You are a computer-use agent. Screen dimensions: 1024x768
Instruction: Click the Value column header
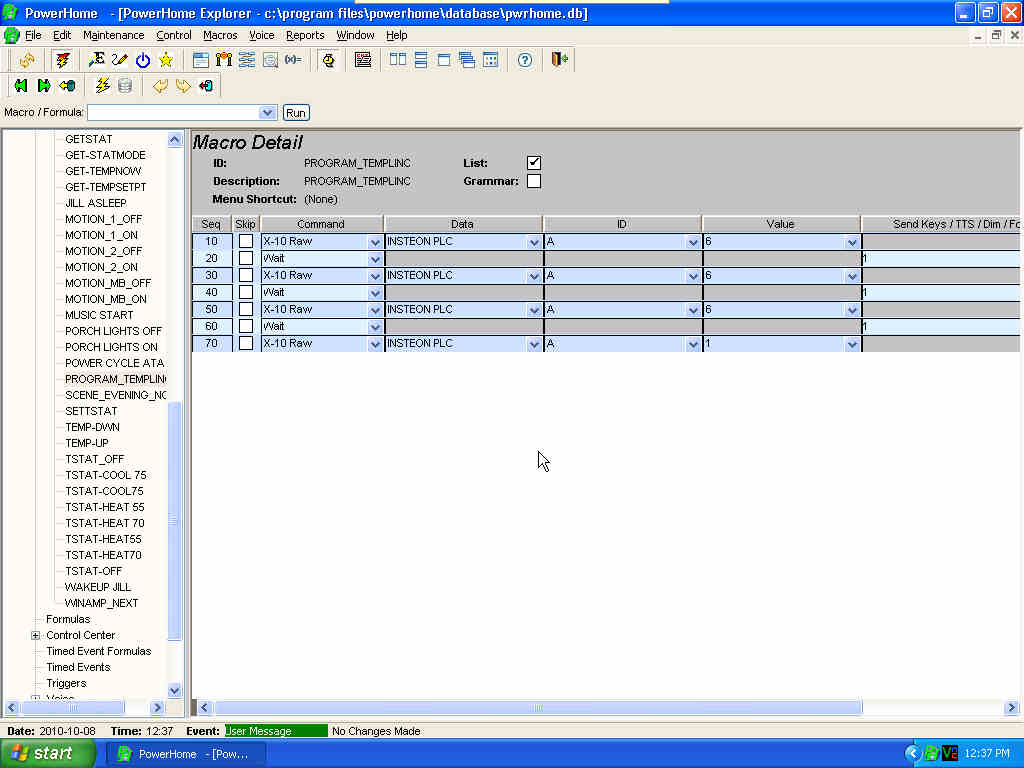click(x=780, y=224)
